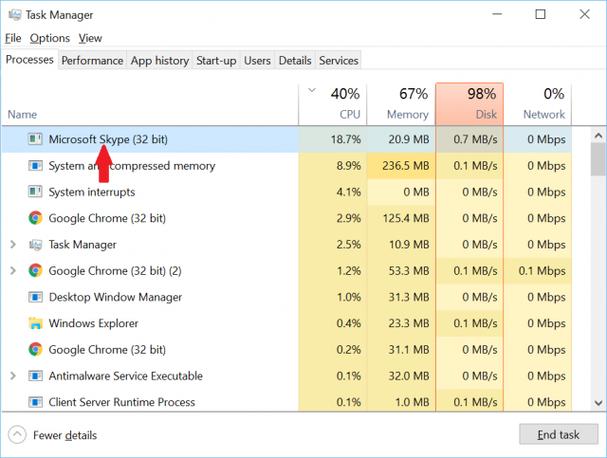The height and width of the screenshot is (458, 607).
Task: Click the 31.3 MB memory cell
Action: [x=401, y=297]
